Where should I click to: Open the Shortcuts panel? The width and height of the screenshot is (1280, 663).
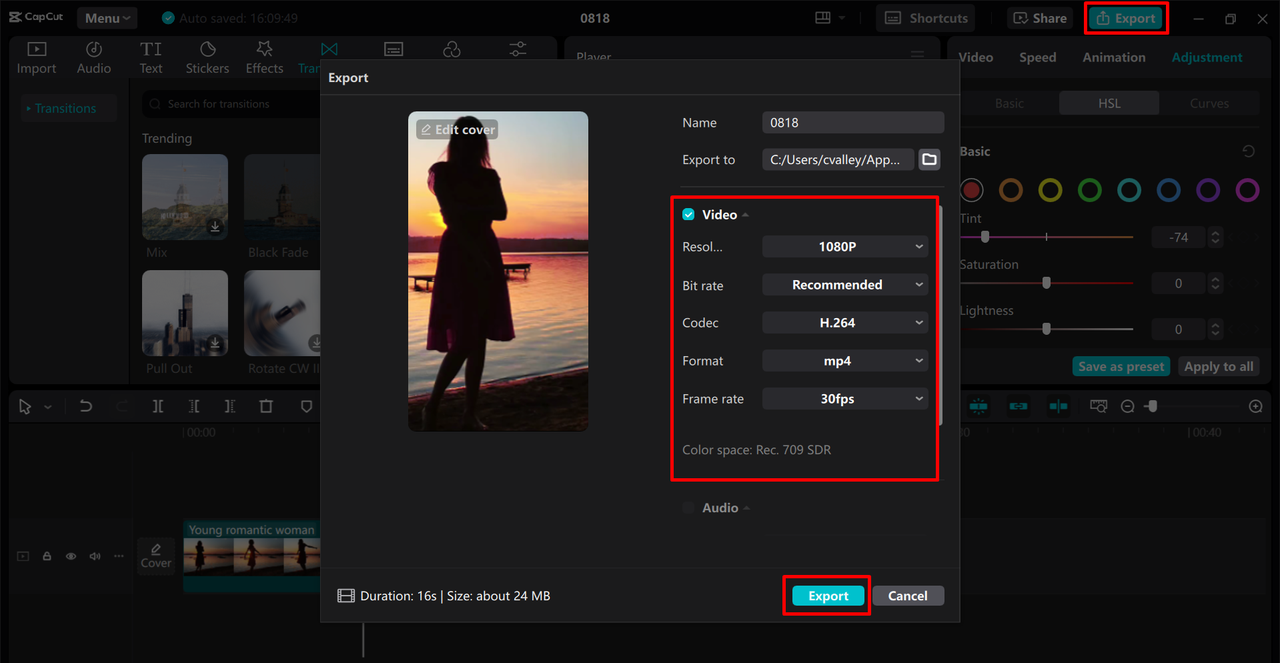click(x=927, y=18)
